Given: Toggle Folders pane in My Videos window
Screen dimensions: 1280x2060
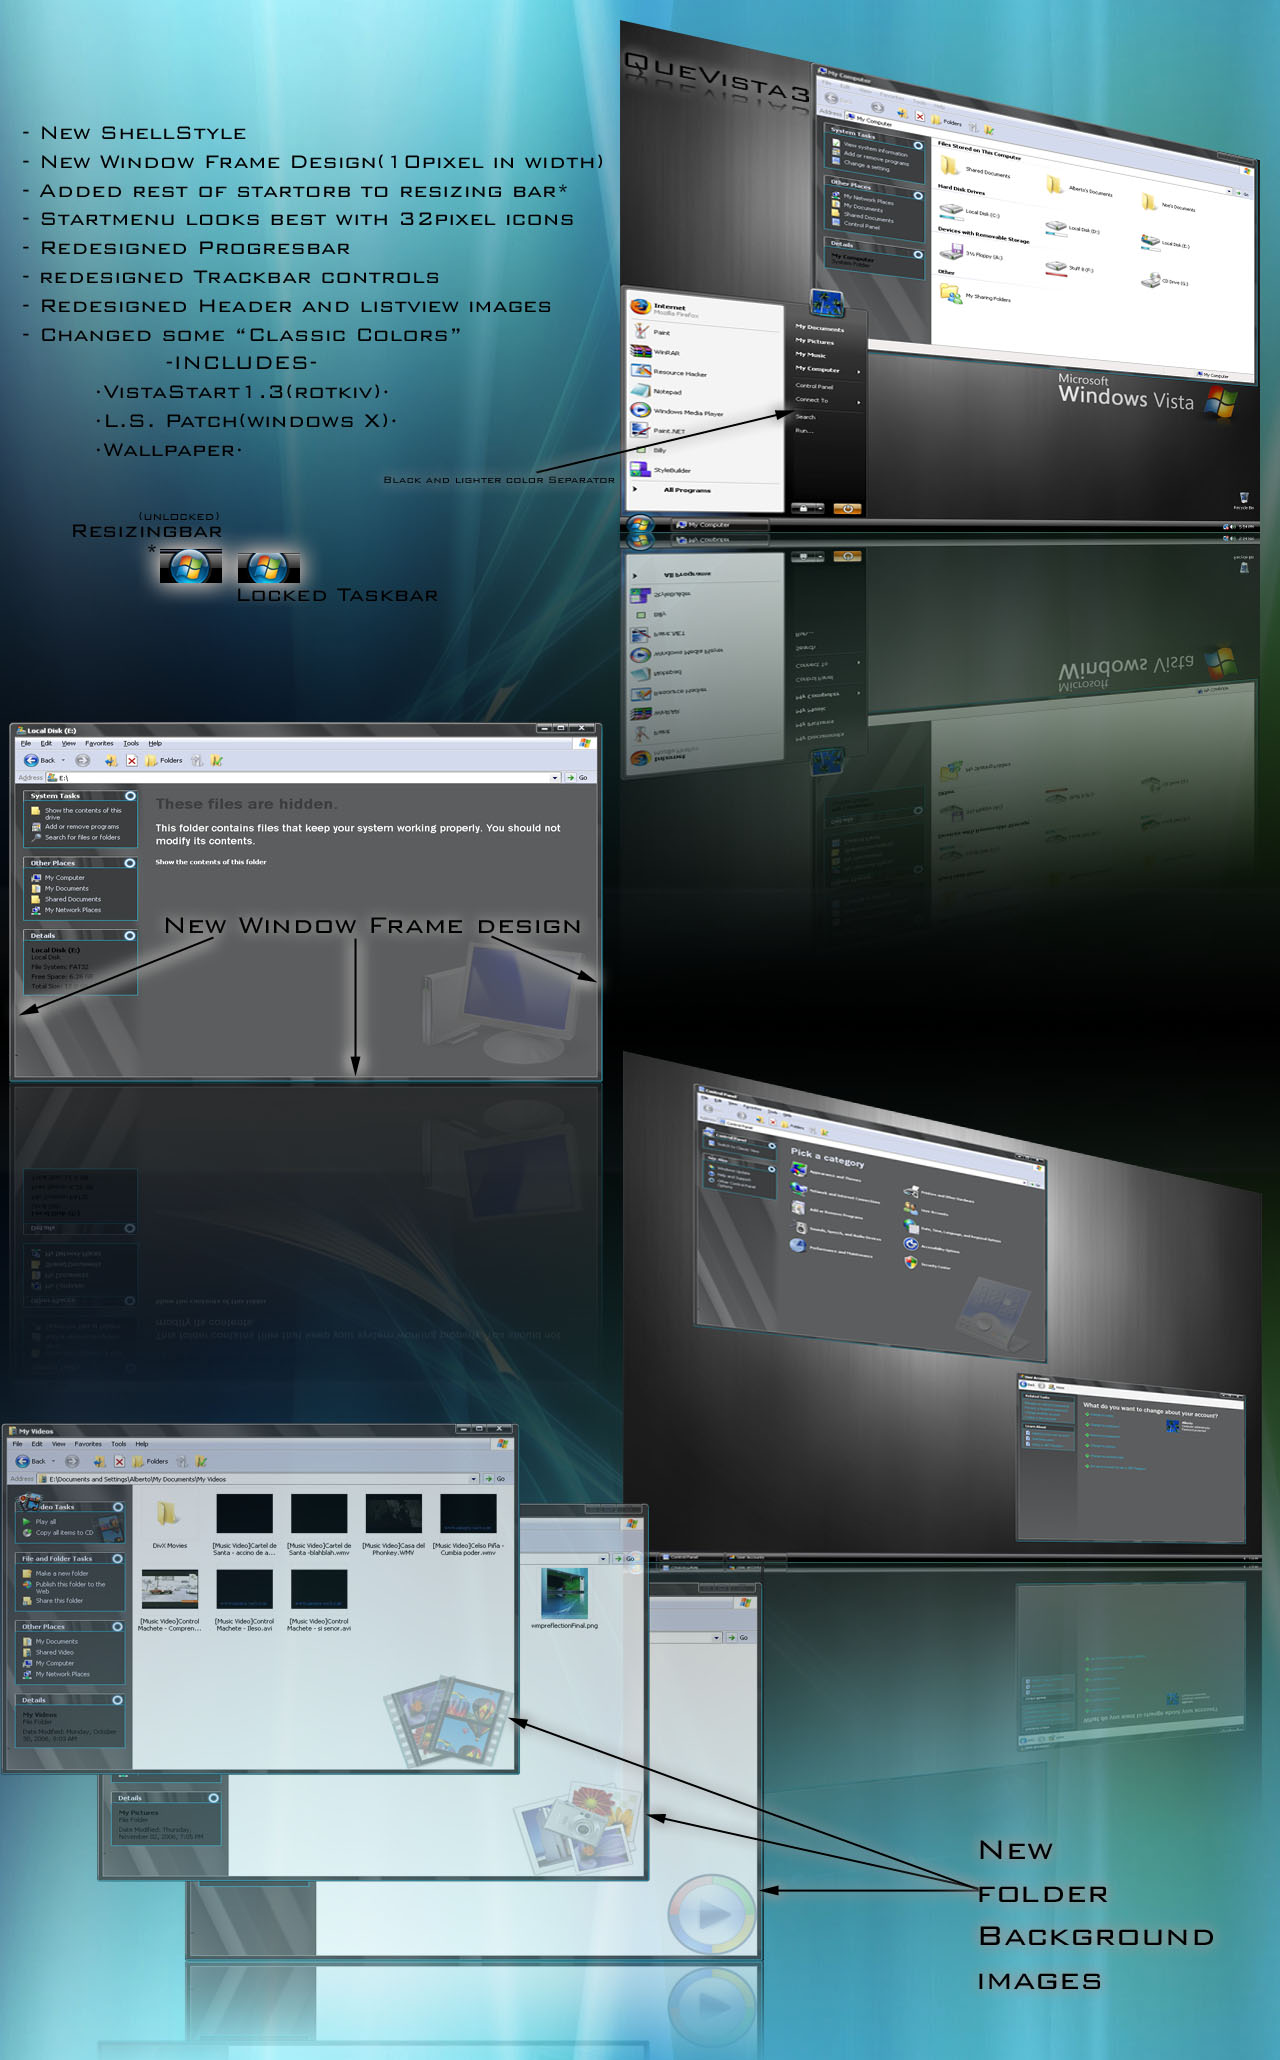Looking at the screenshot, I should point(150,1461).
